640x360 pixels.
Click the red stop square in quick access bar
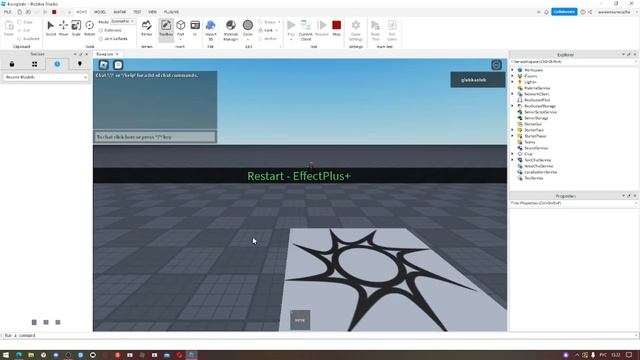(x=54, y=12)
